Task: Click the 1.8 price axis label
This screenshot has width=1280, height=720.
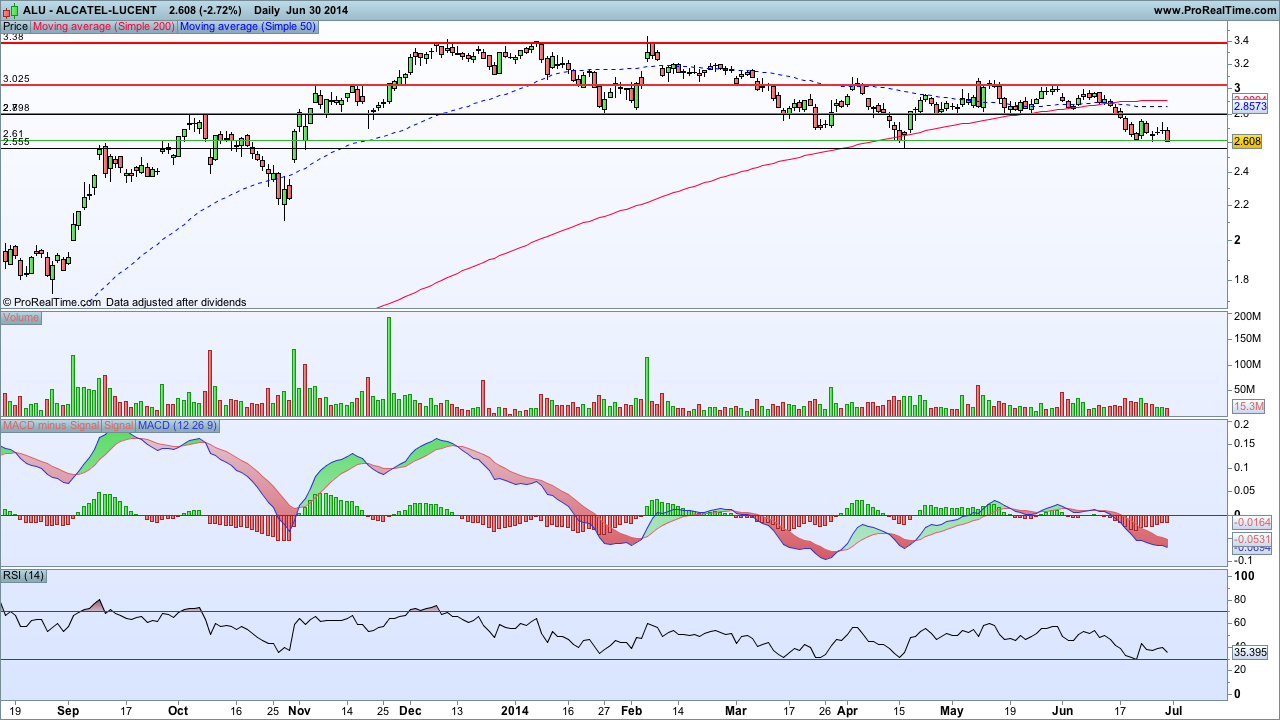Action: [1242, 279]
